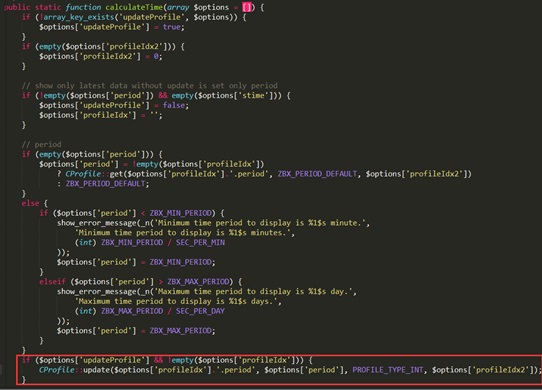Click the string ending with 'days.'

(x=176, y=301)
